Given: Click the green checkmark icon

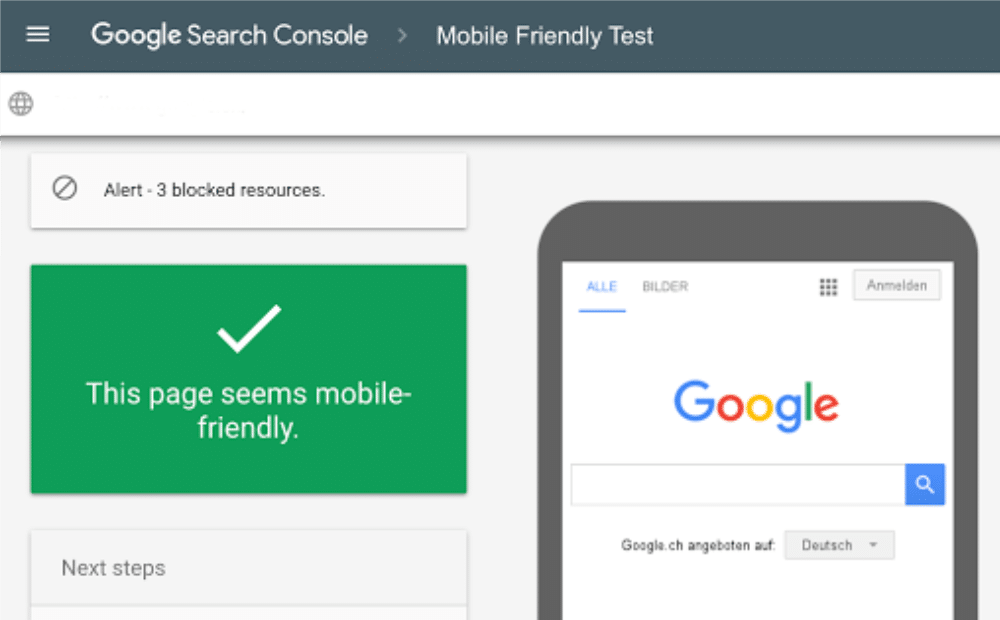Looking at the screenshot, I should pyautogui.click(x=248, y=330).
